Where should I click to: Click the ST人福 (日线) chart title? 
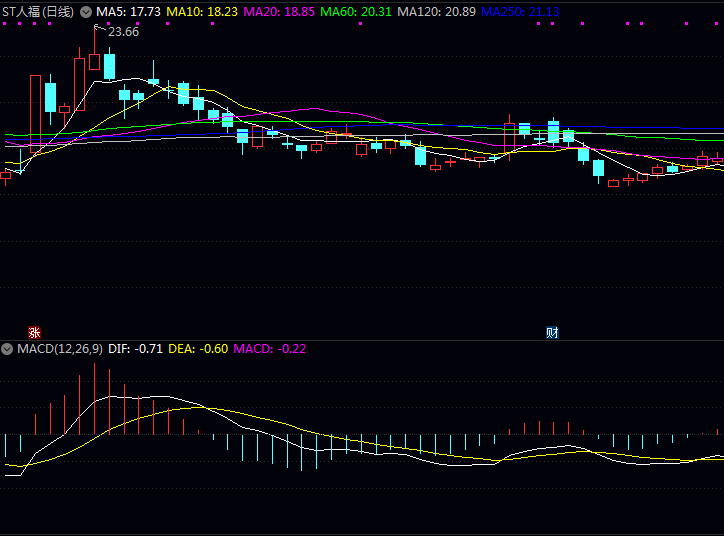point(38,12)
